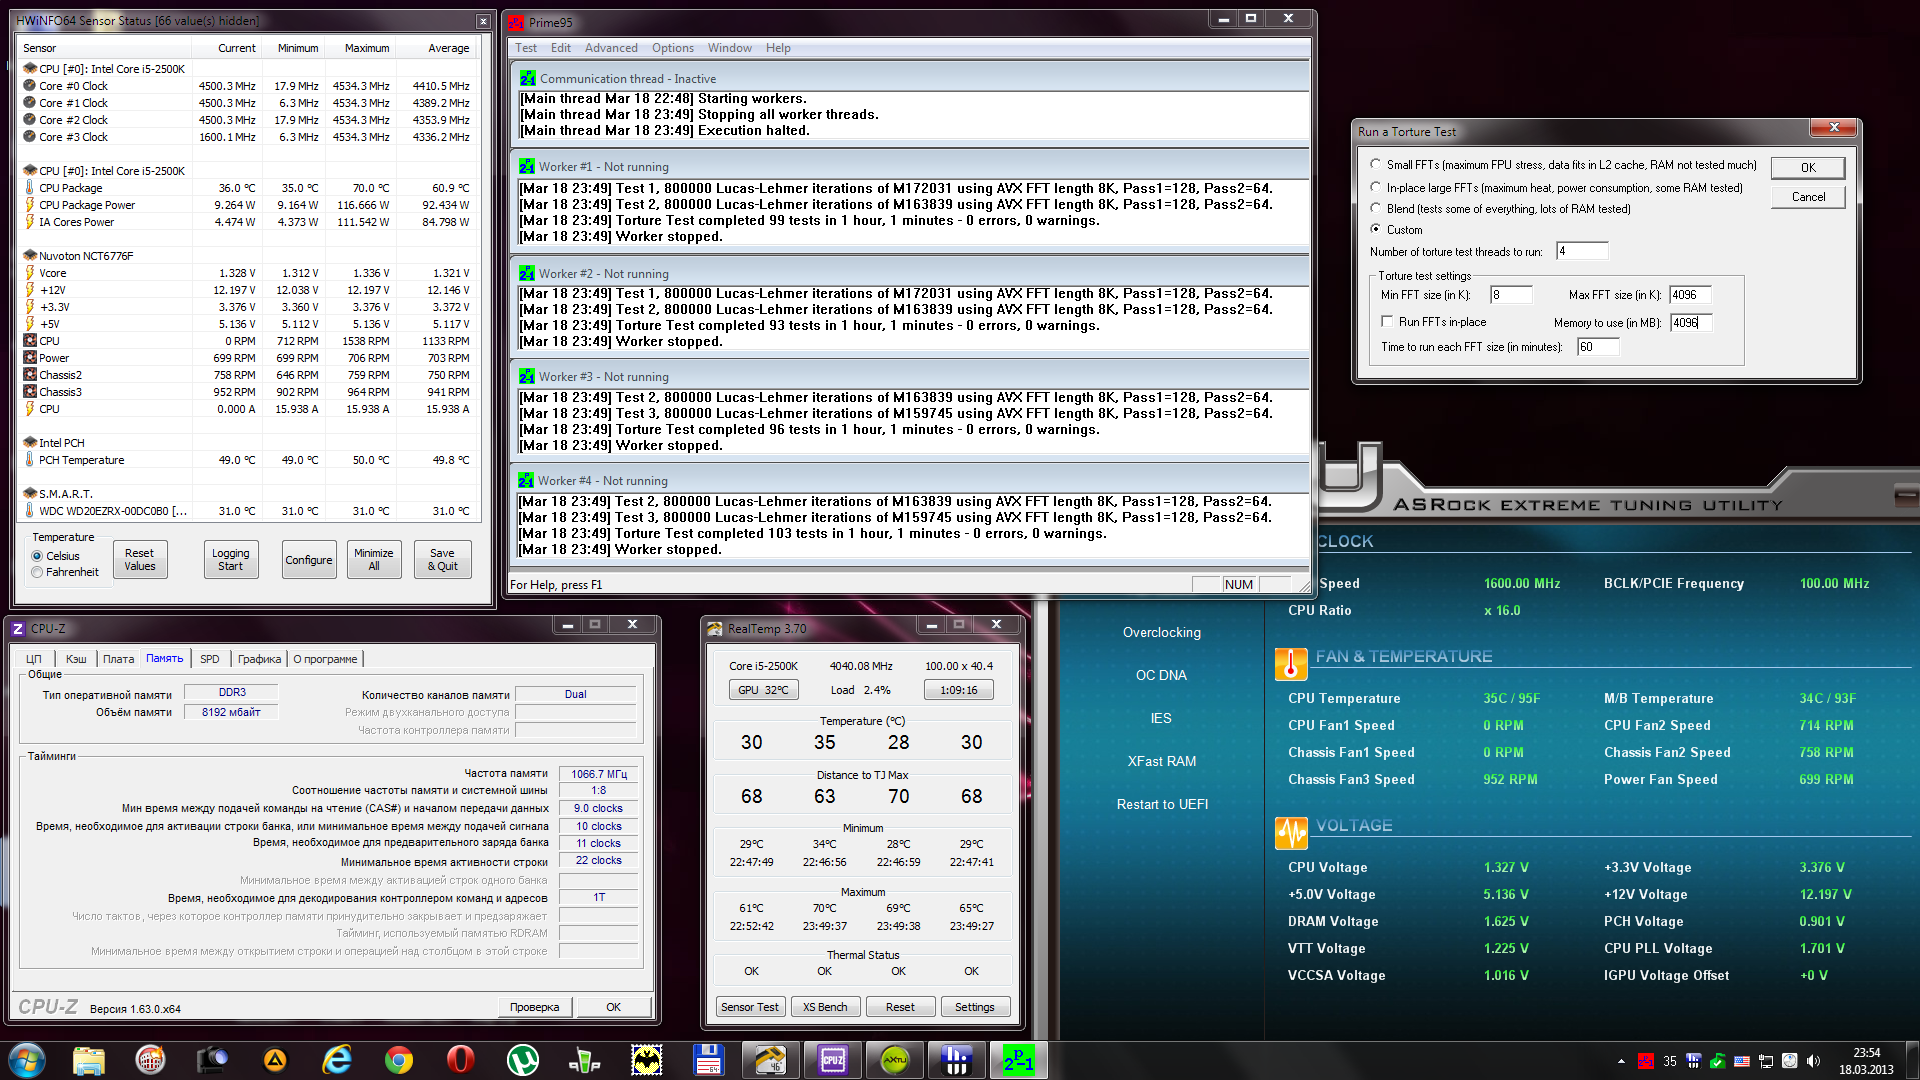Choose Blend torture test option
Viewport: 1920px width, 1080px height.
[1376, 209]
